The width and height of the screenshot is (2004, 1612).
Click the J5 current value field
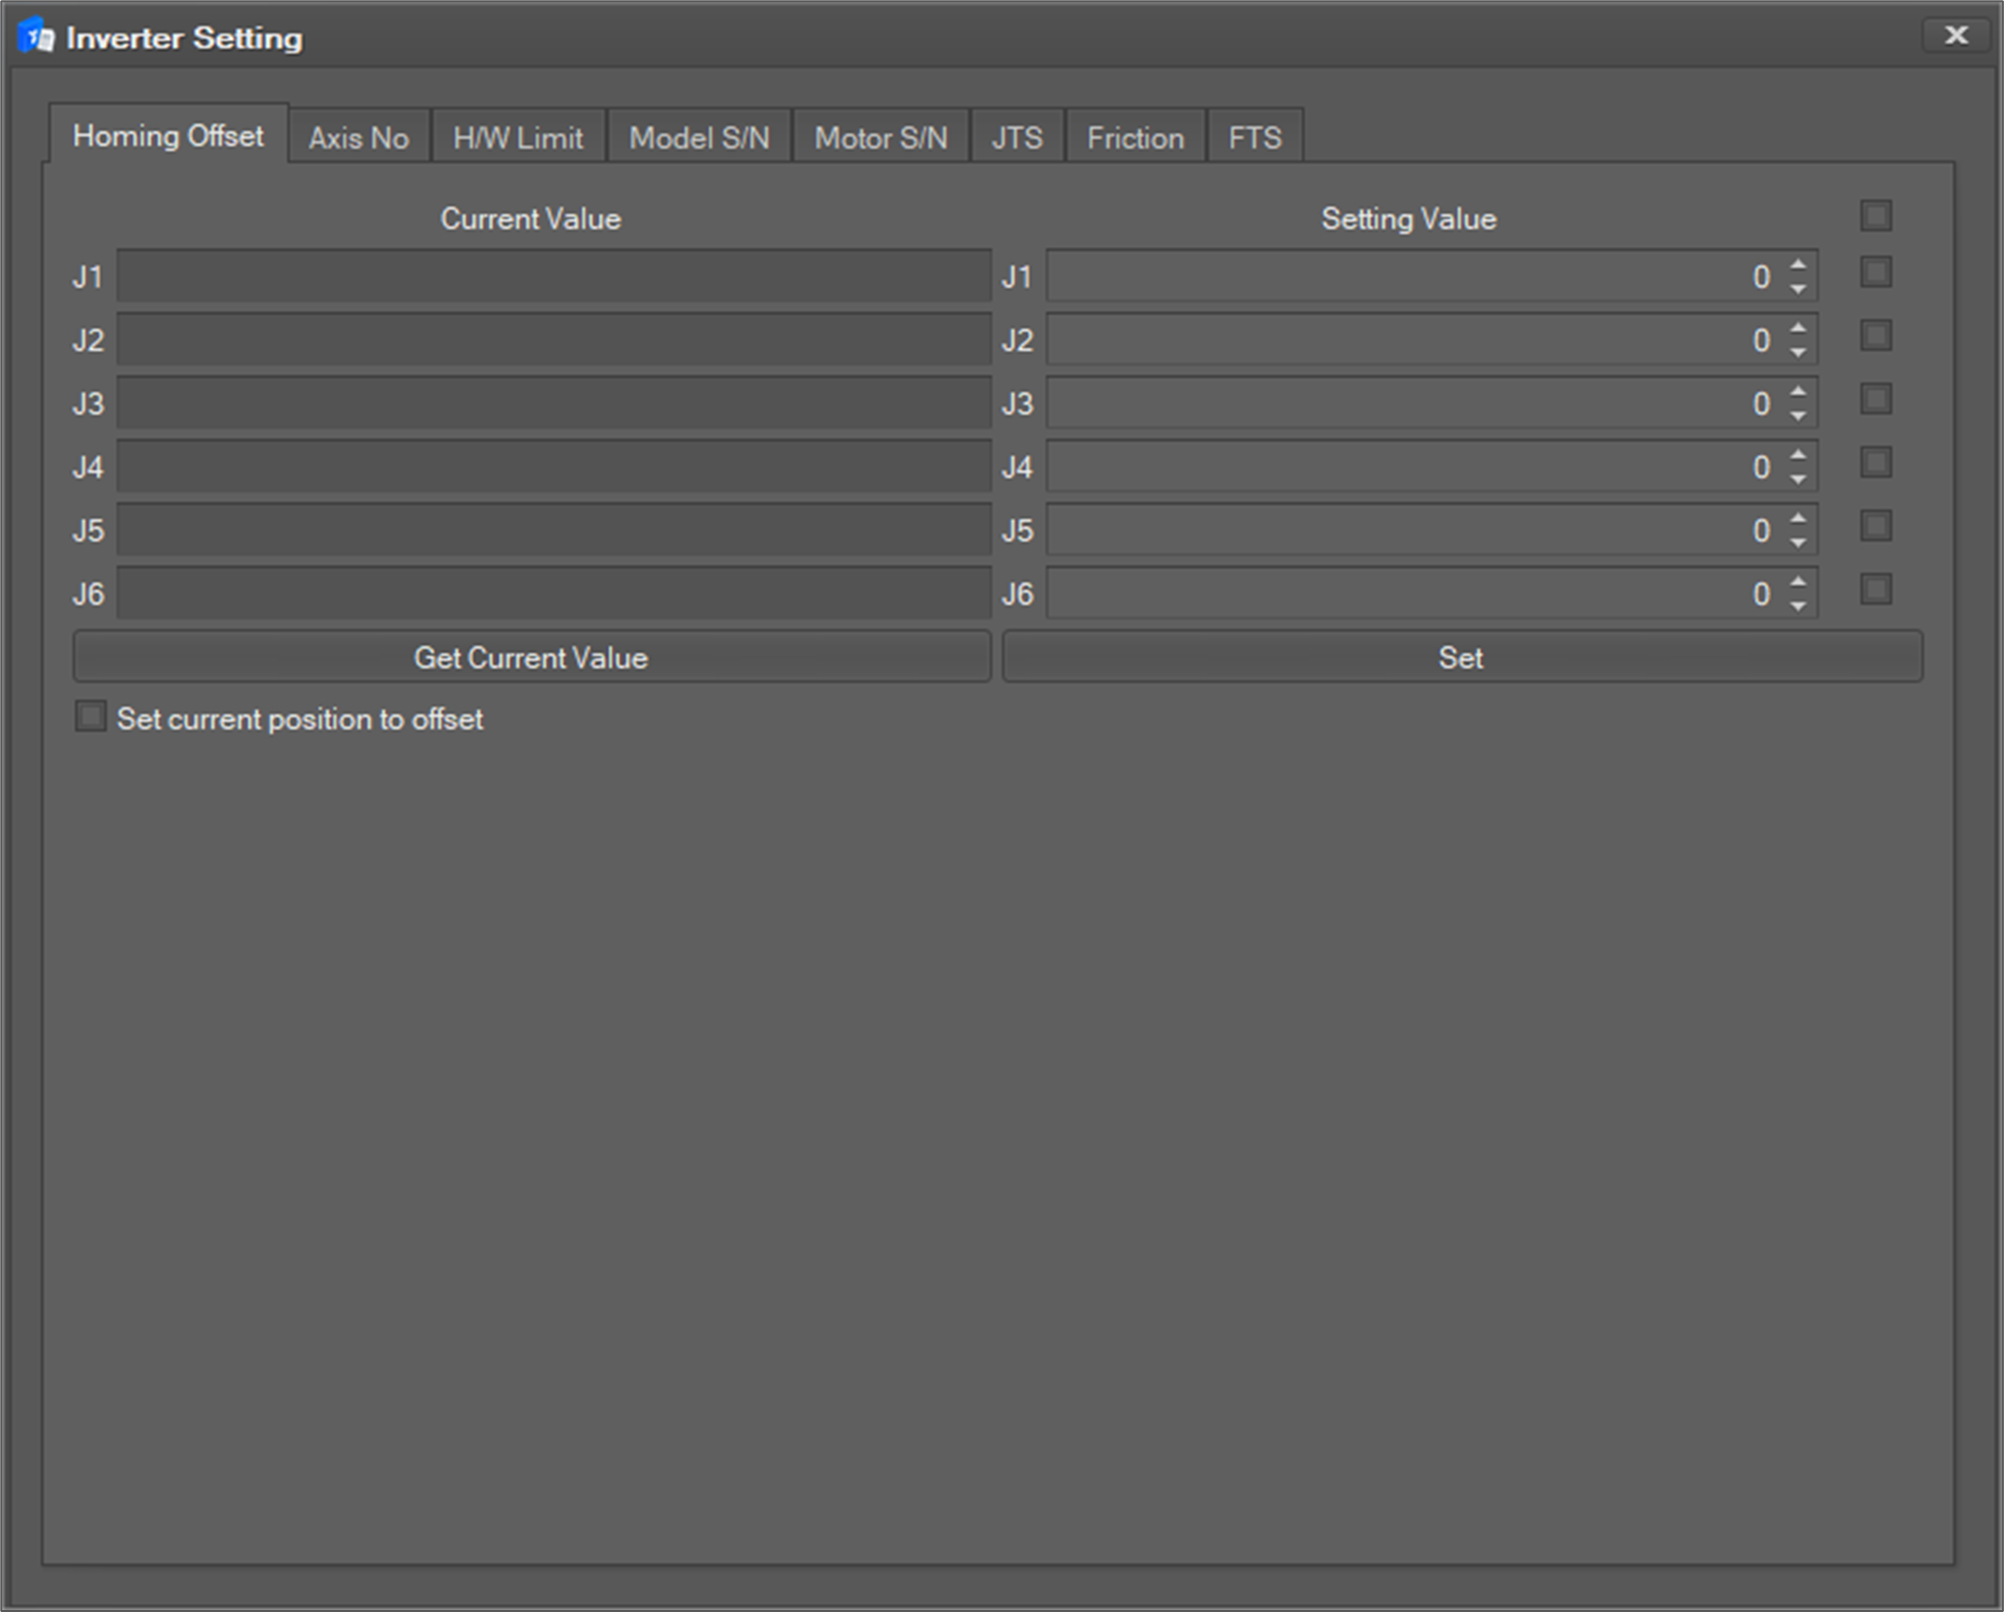click(x=553, y=530)
